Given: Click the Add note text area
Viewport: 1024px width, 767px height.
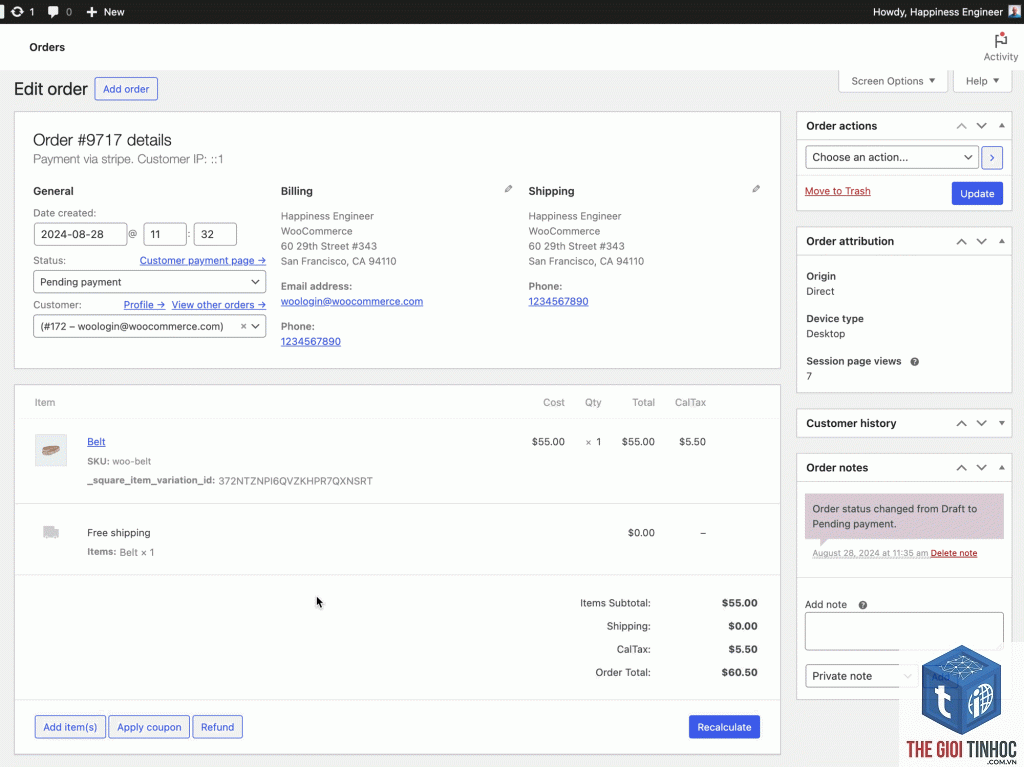Looking at the screenshot, I should (x=904, y=631).
